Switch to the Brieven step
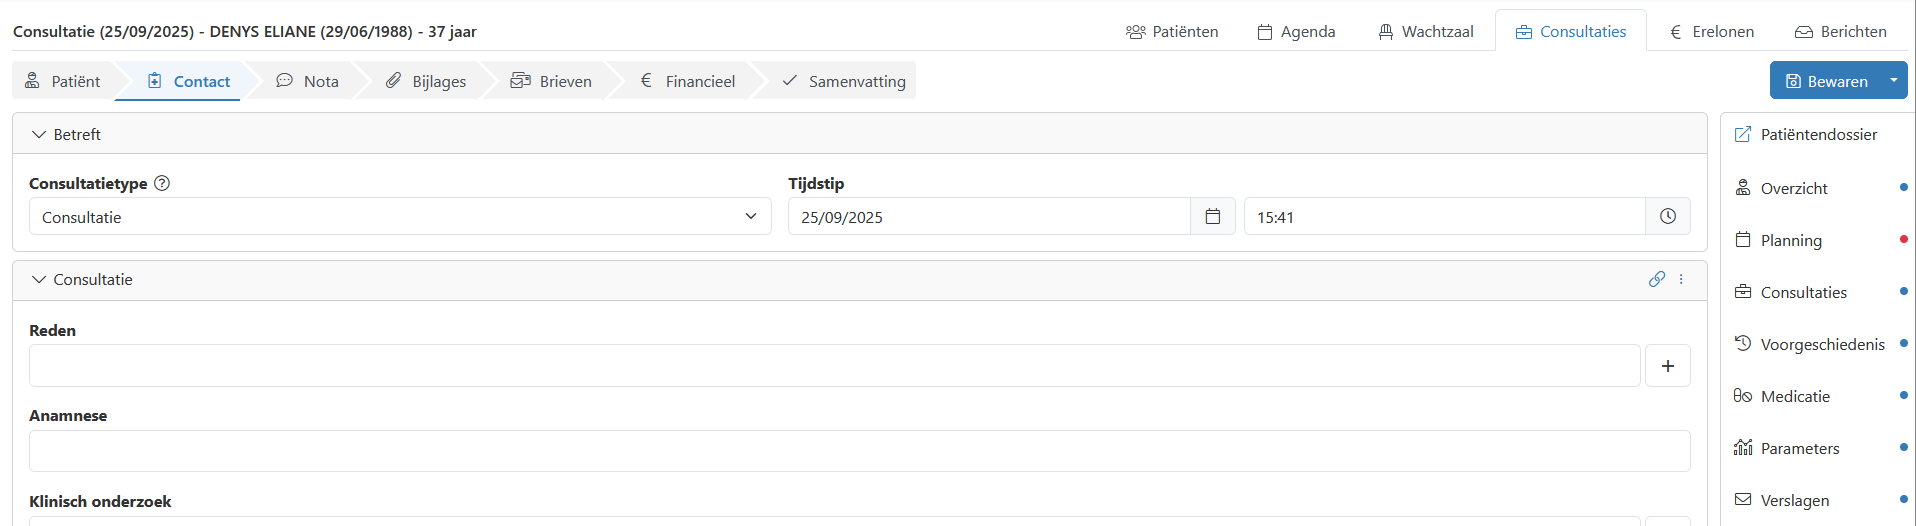Viewport: 1916px width, 526px height. [x=552, y=81]
